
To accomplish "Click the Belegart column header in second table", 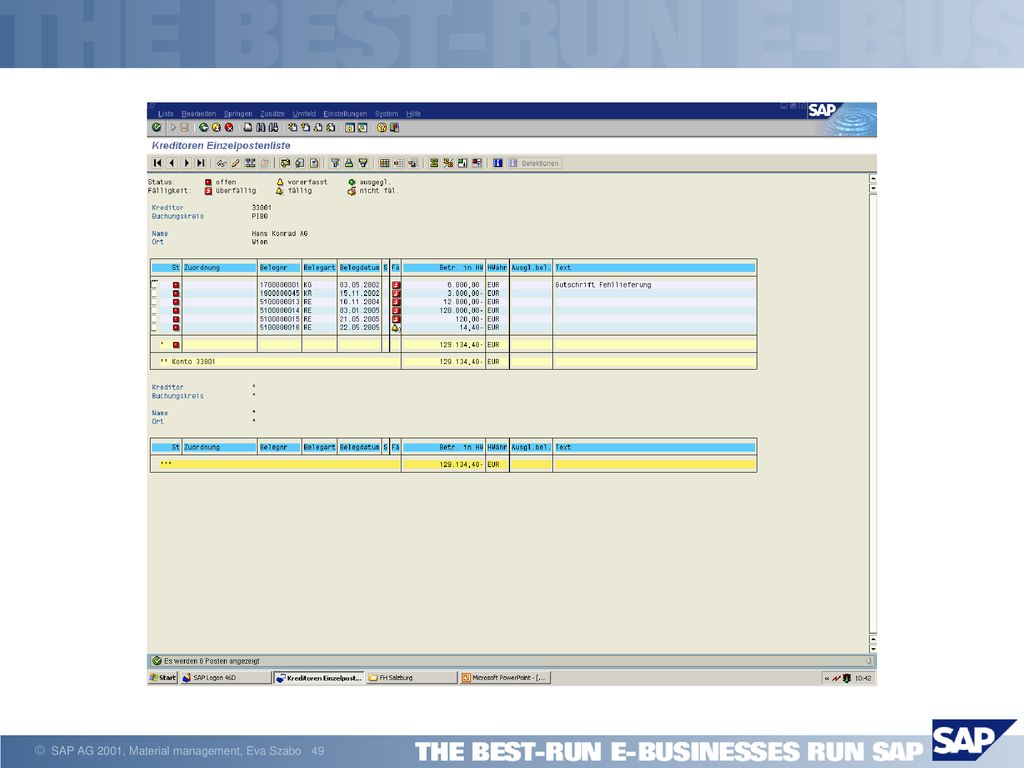I will 319,447.
